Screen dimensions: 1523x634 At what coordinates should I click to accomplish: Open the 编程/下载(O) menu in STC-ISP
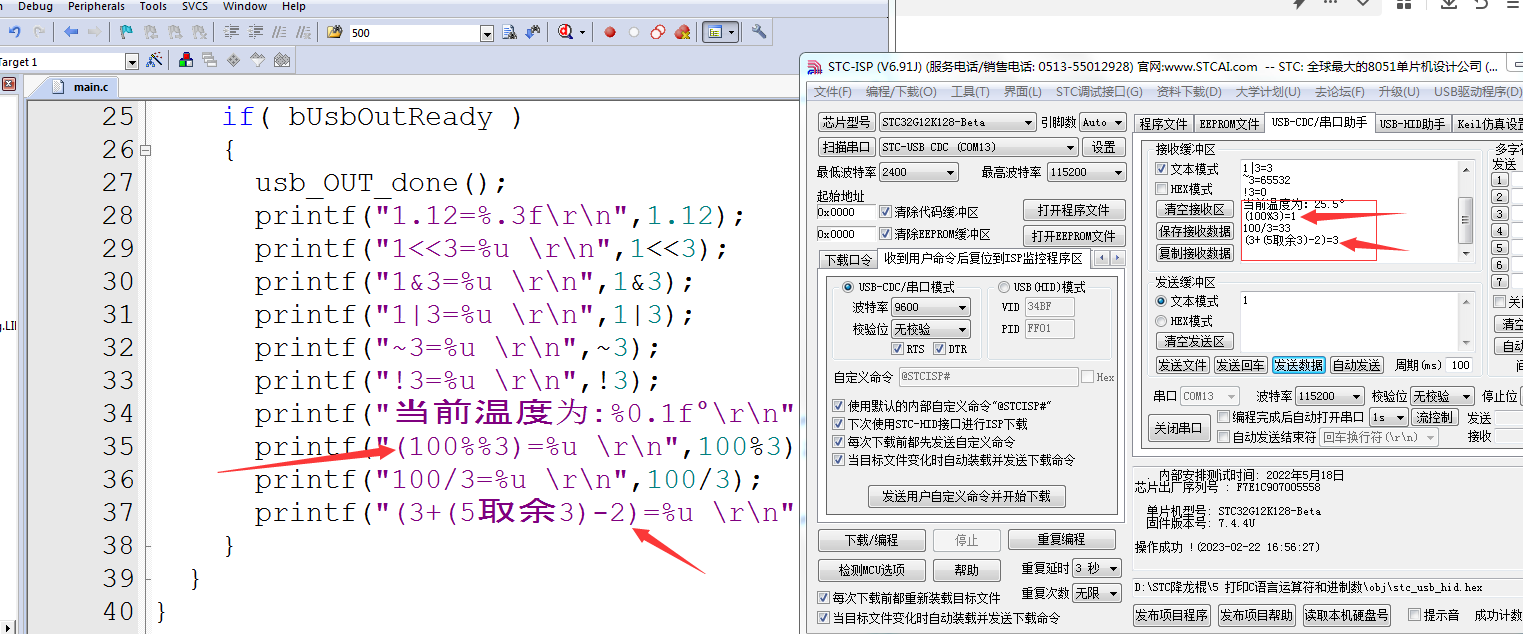coord(901,92)
